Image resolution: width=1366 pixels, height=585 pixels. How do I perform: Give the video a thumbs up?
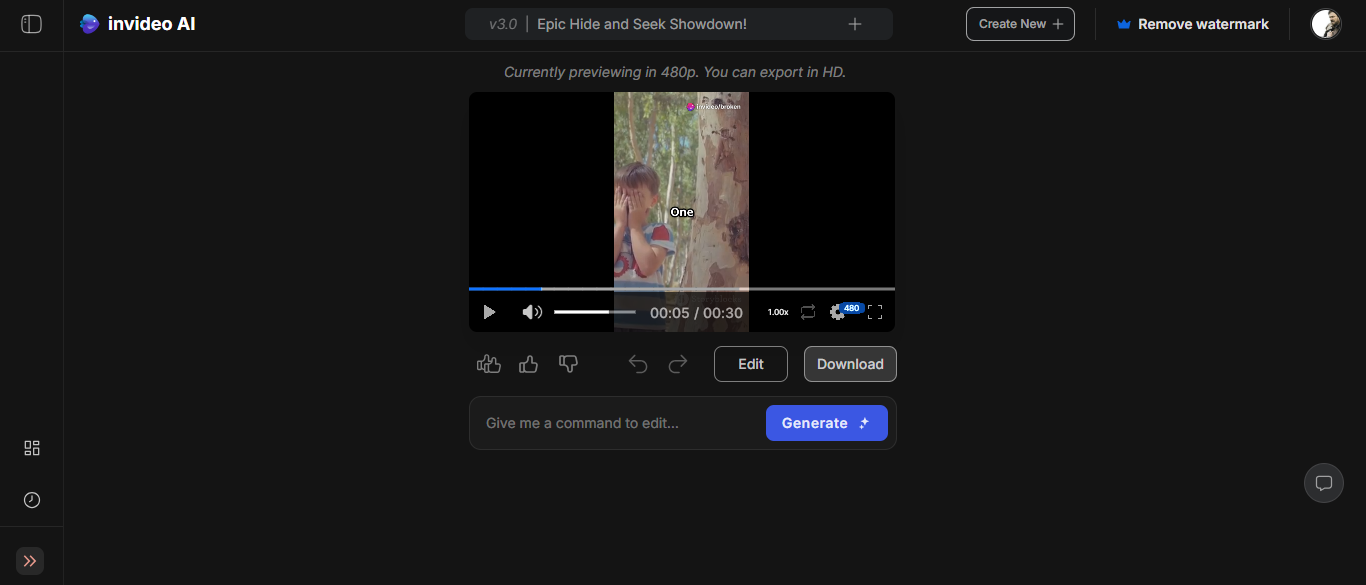point(528,364)
